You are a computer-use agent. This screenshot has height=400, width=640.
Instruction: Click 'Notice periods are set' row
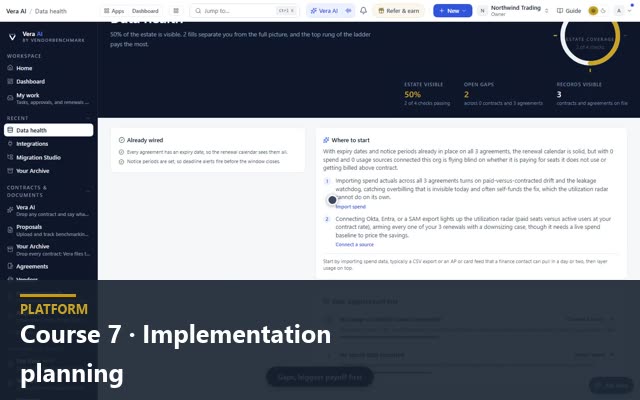tap(200, 162)
